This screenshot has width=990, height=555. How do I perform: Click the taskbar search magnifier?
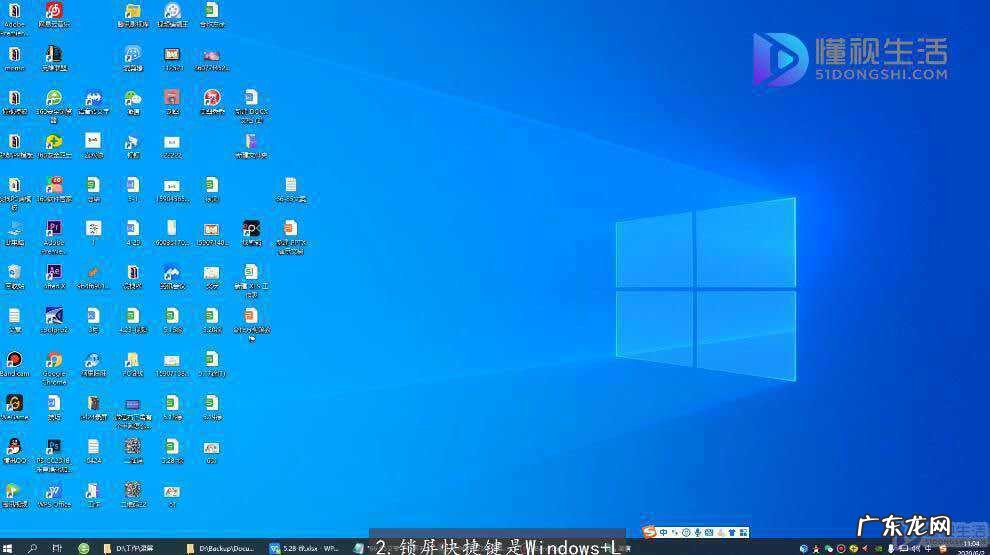point(33,548)
